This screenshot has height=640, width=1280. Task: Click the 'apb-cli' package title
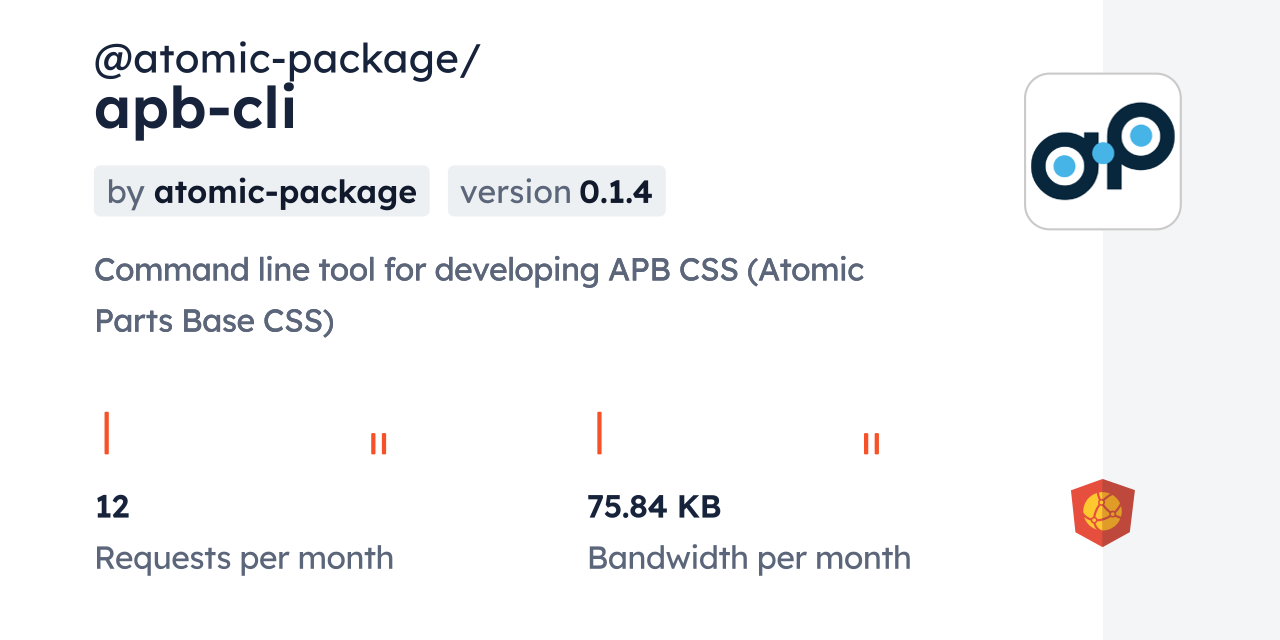pyautogui.click(x=195, y=111)
